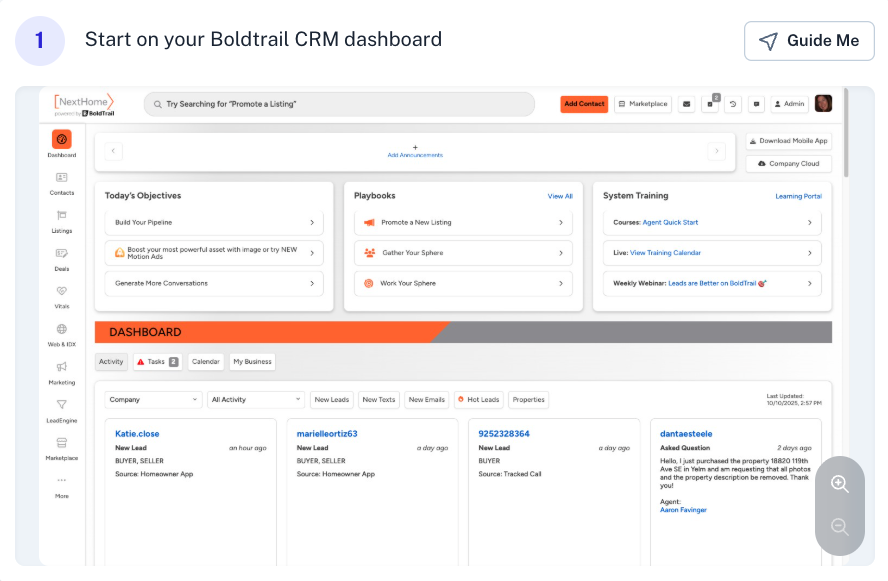The height and width of the screenshot is (581, 888).
Task: Toggle the New Leads filter
Action: [x=331, y=400]
